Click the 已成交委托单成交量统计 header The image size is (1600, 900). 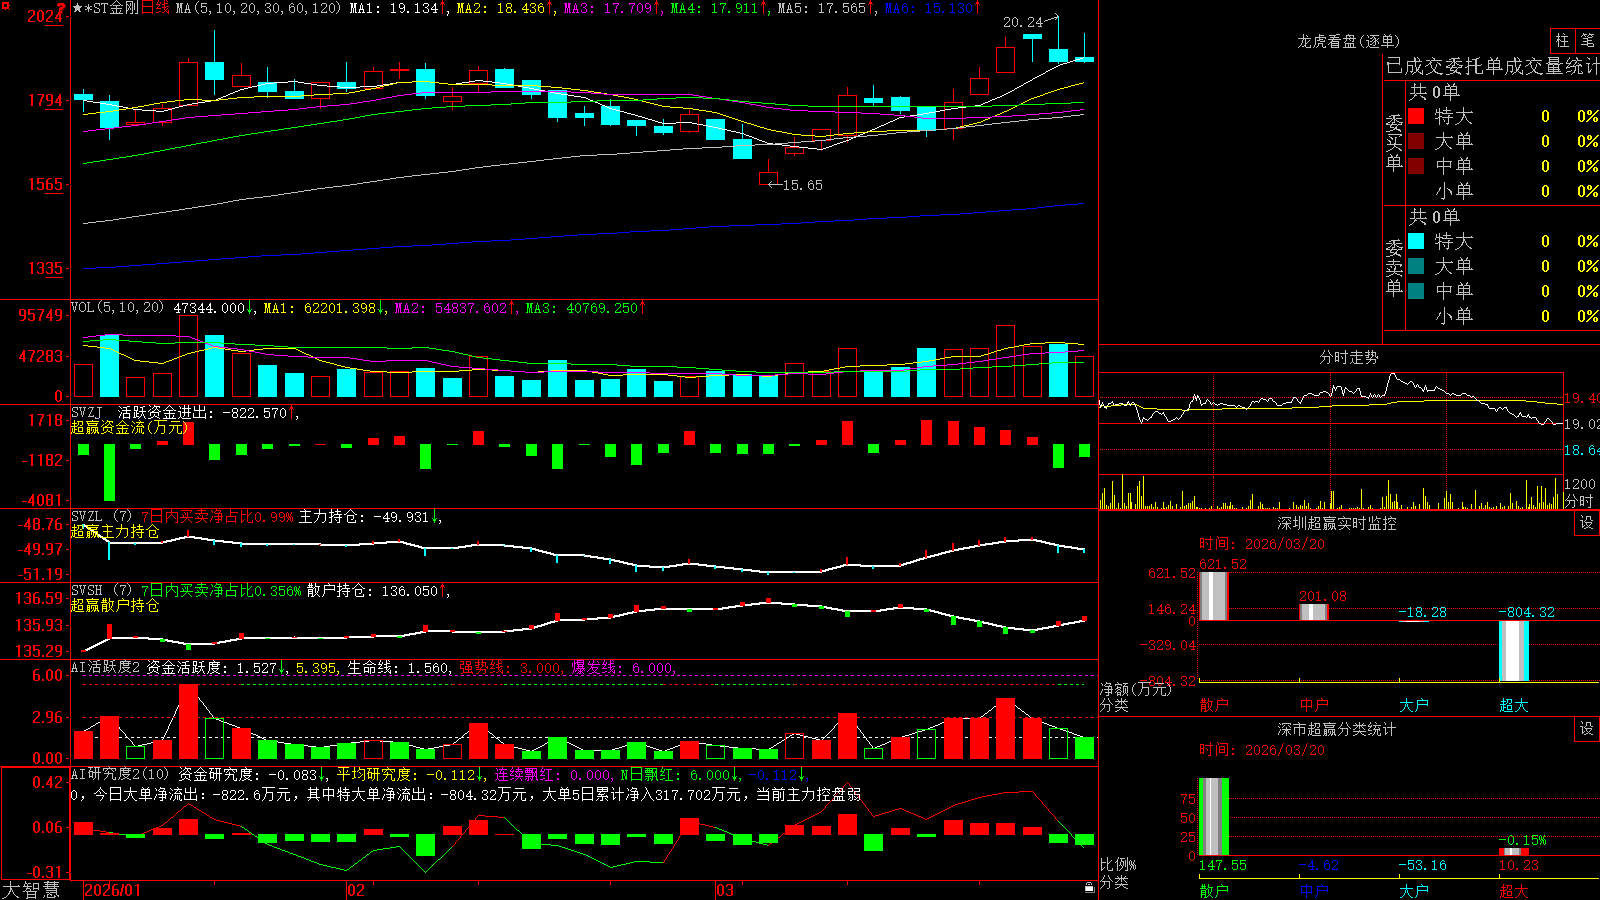1492,66
